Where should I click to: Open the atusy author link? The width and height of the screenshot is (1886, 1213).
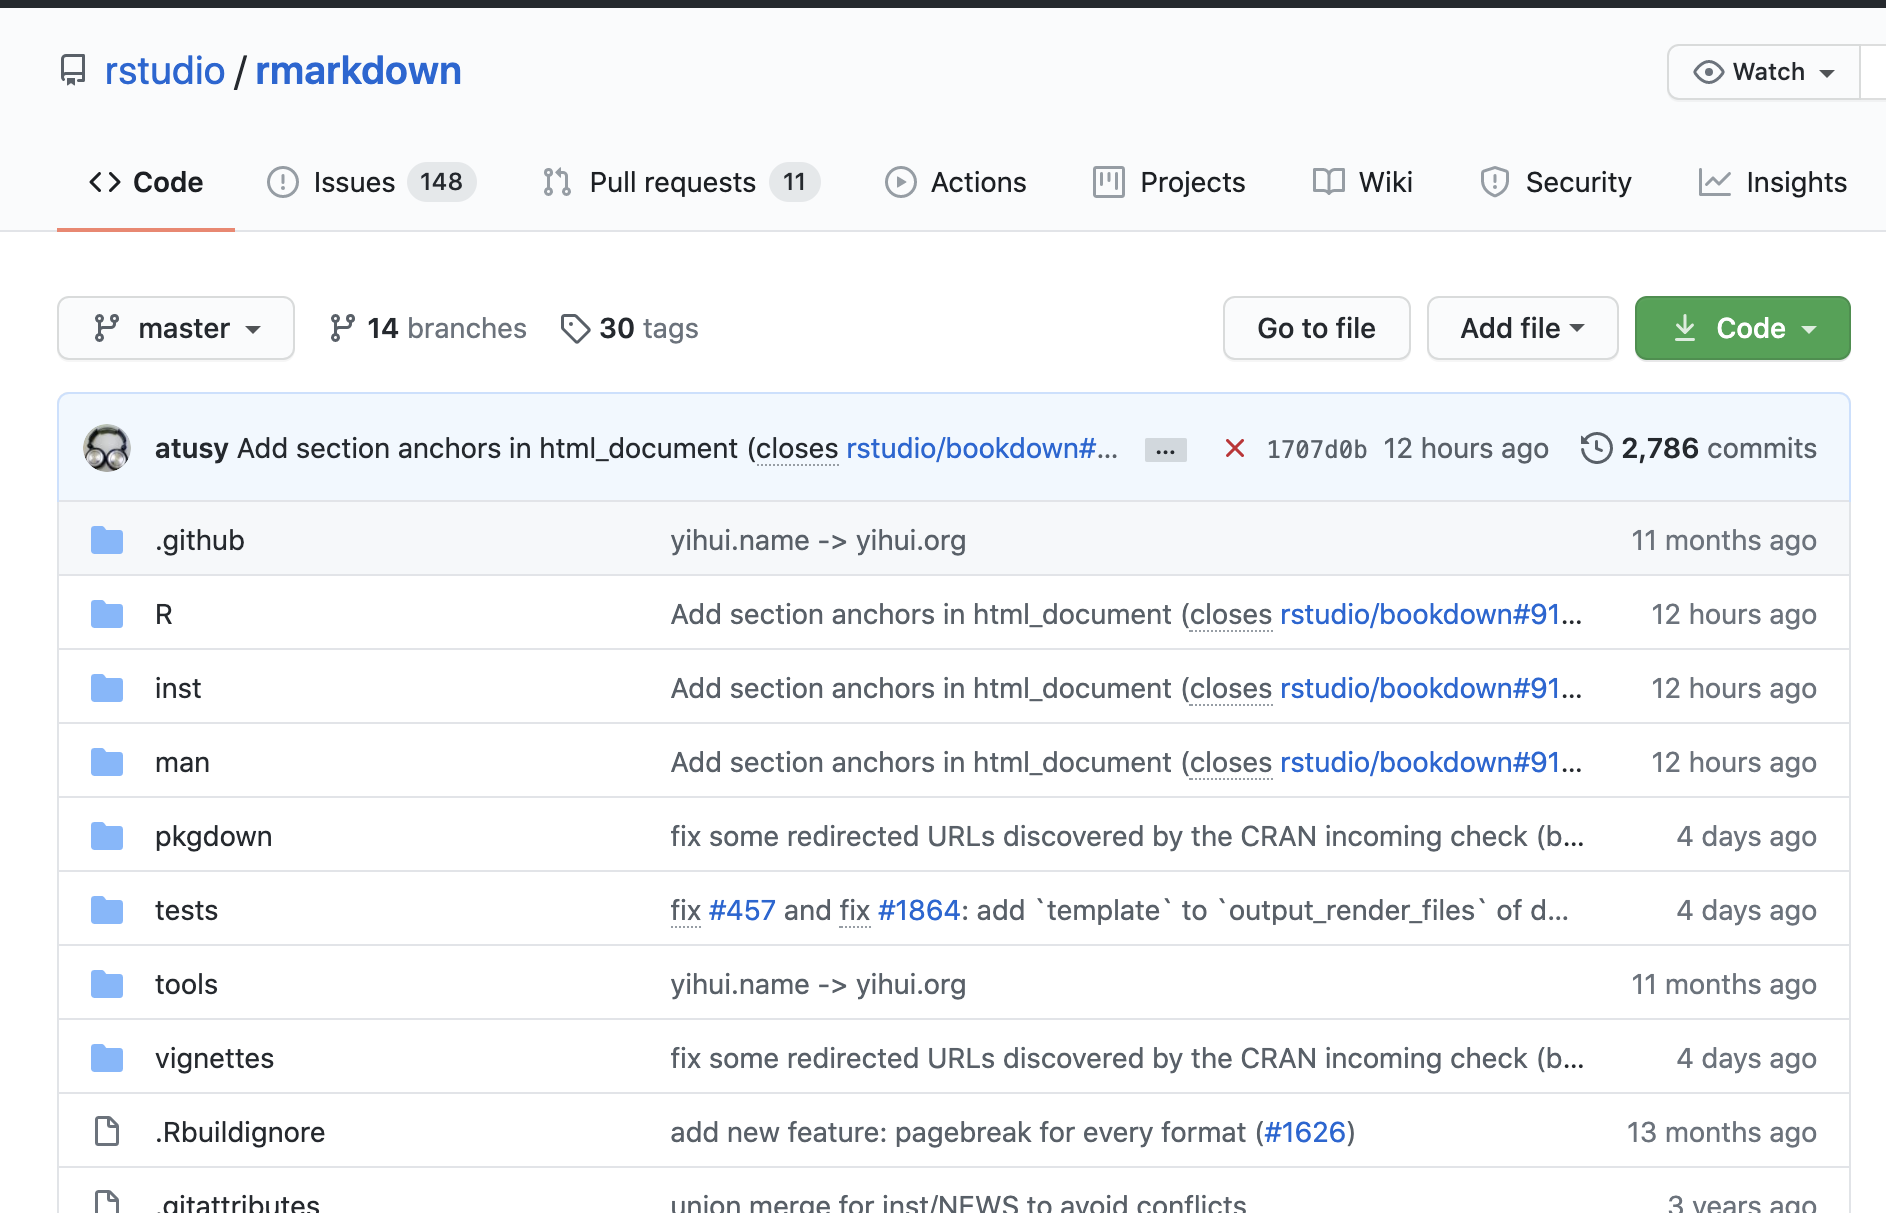point(192,448)
